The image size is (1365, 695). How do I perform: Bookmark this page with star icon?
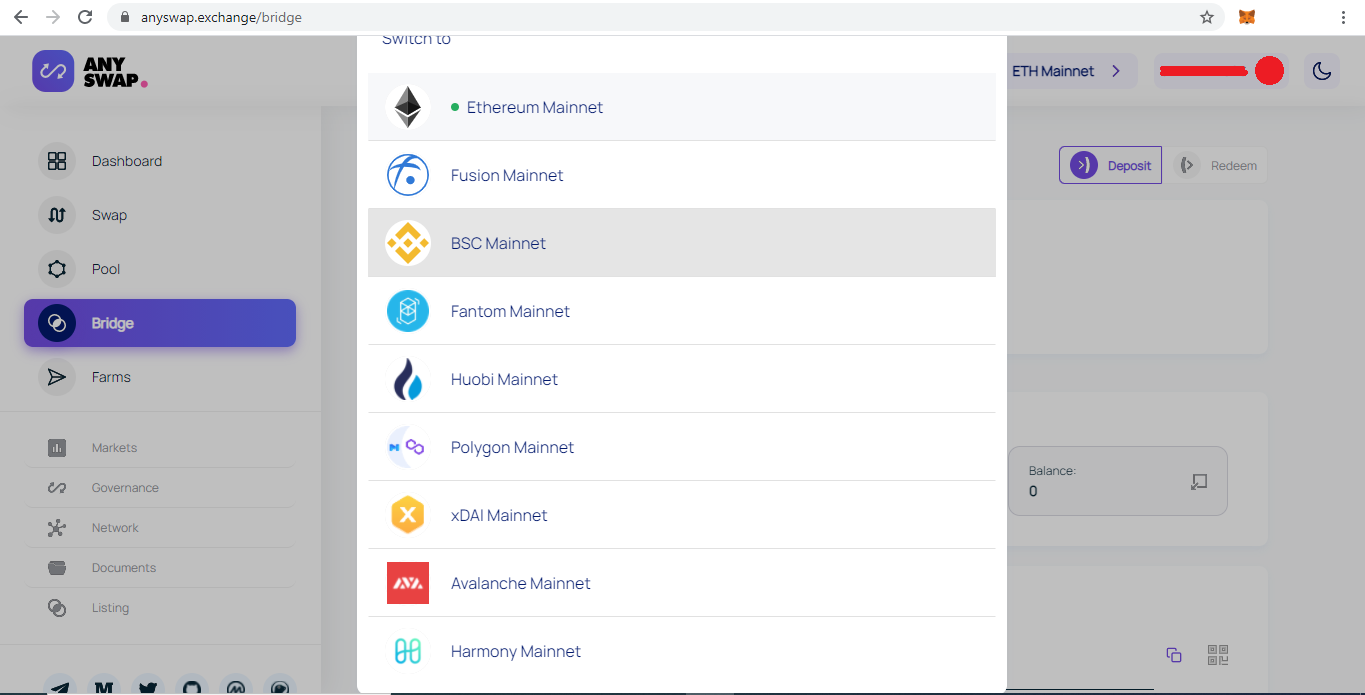click(1207, 17)
